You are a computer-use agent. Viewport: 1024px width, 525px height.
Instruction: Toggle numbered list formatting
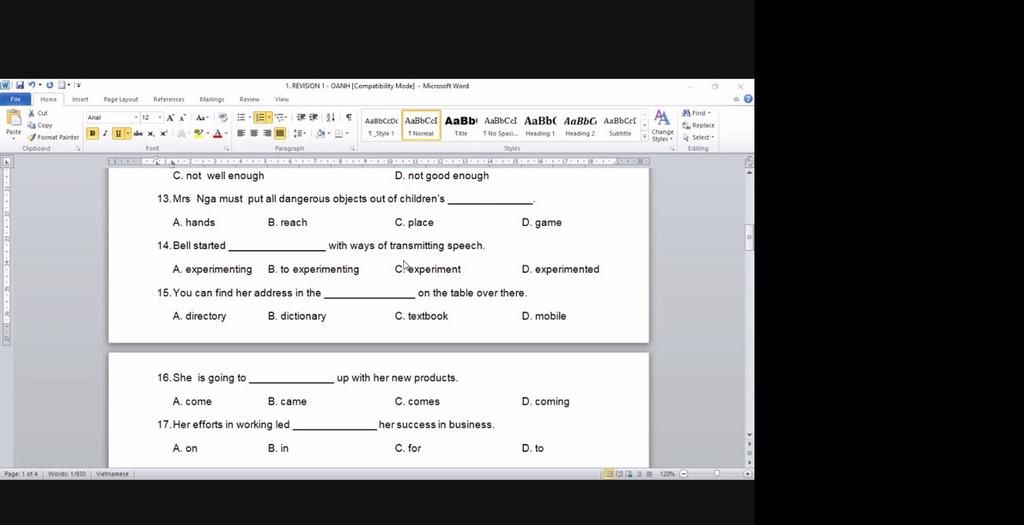click(259, 117)
